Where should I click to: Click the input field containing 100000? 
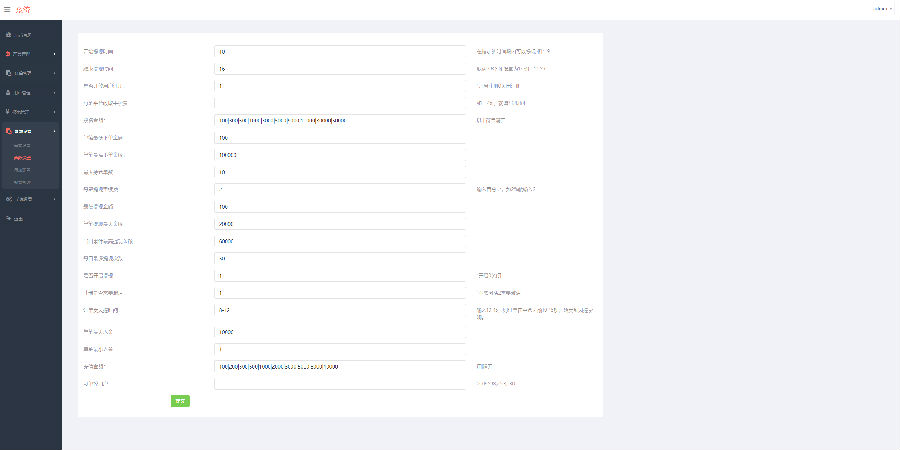point(340,155)
